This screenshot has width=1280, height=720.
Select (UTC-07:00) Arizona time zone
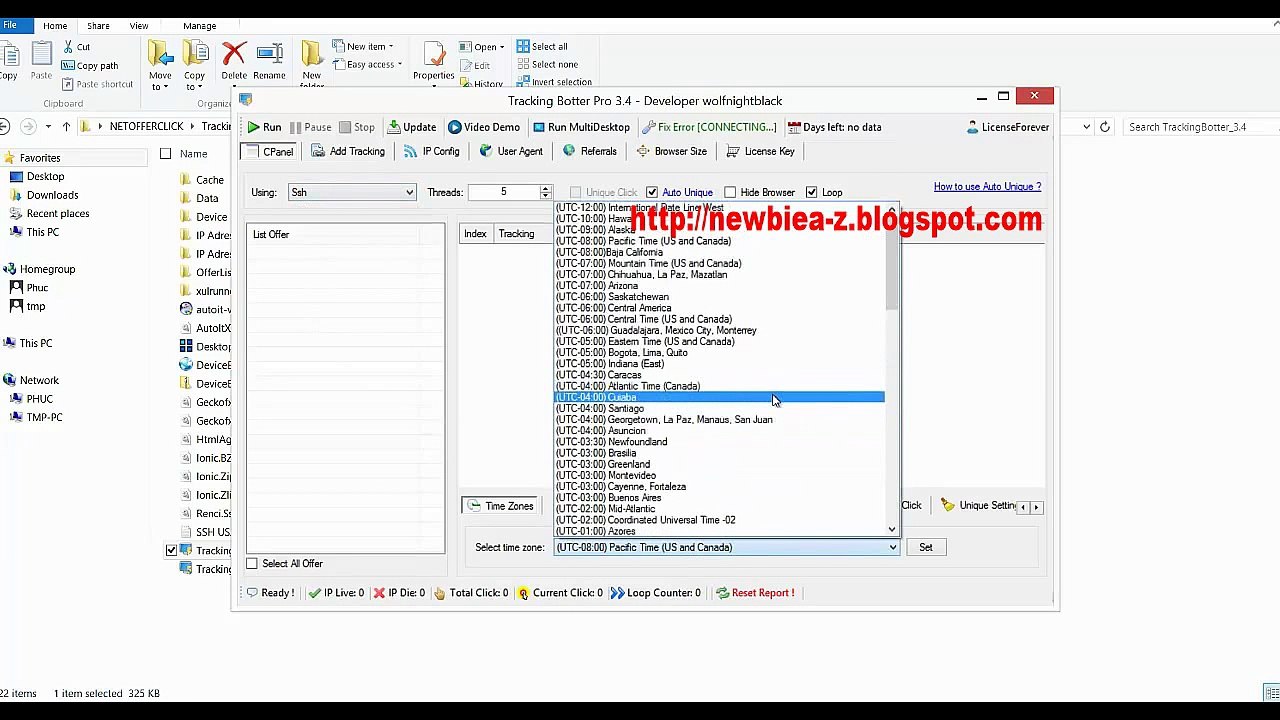pyautogui.click(x=719, y=286)
